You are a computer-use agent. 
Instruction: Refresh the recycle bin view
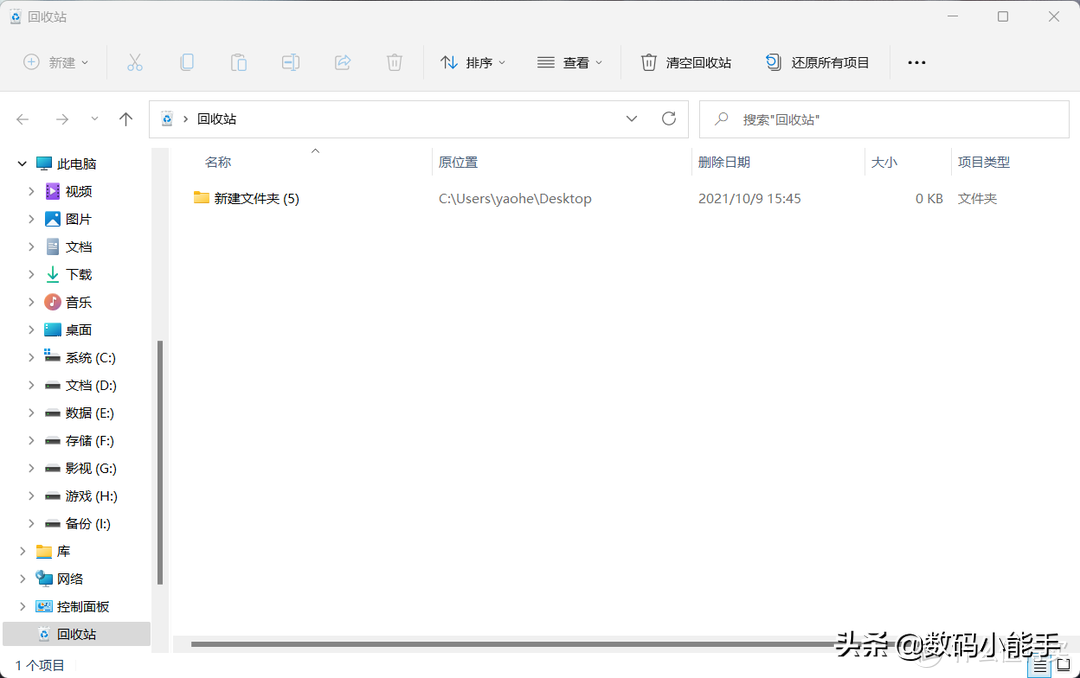pos(669,119)
